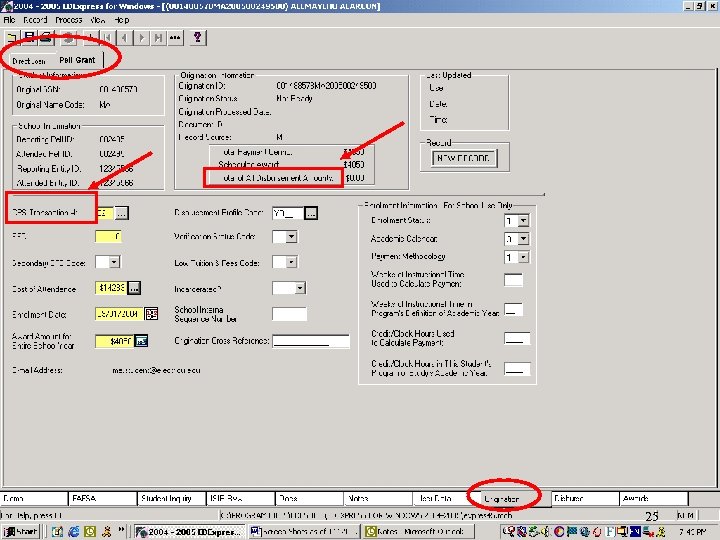Switch to the Demo bottom tab
720x540 pixels.
34,498
